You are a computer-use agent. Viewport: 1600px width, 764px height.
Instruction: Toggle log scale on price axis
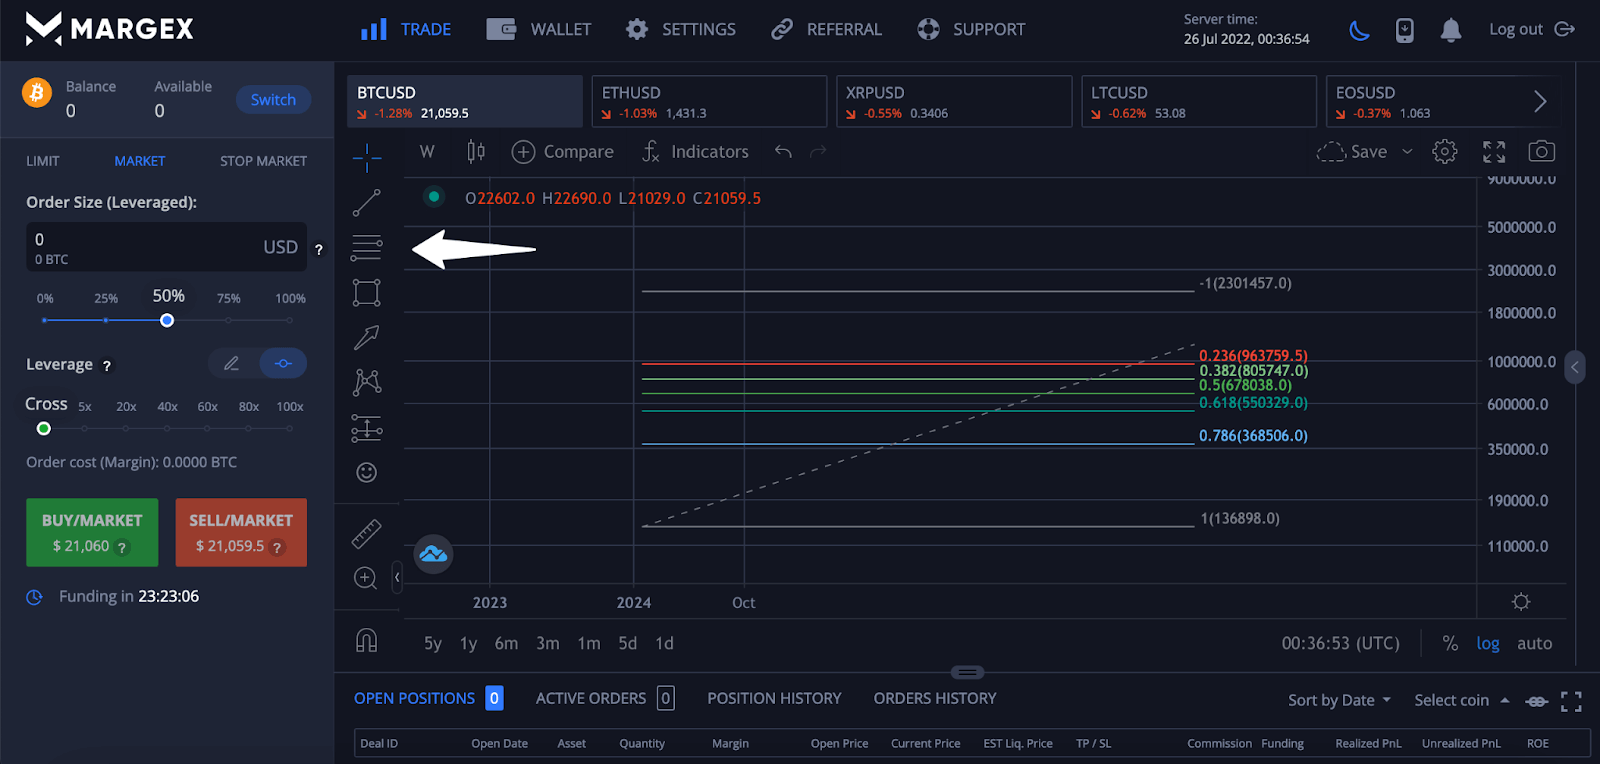(1487, 644)
